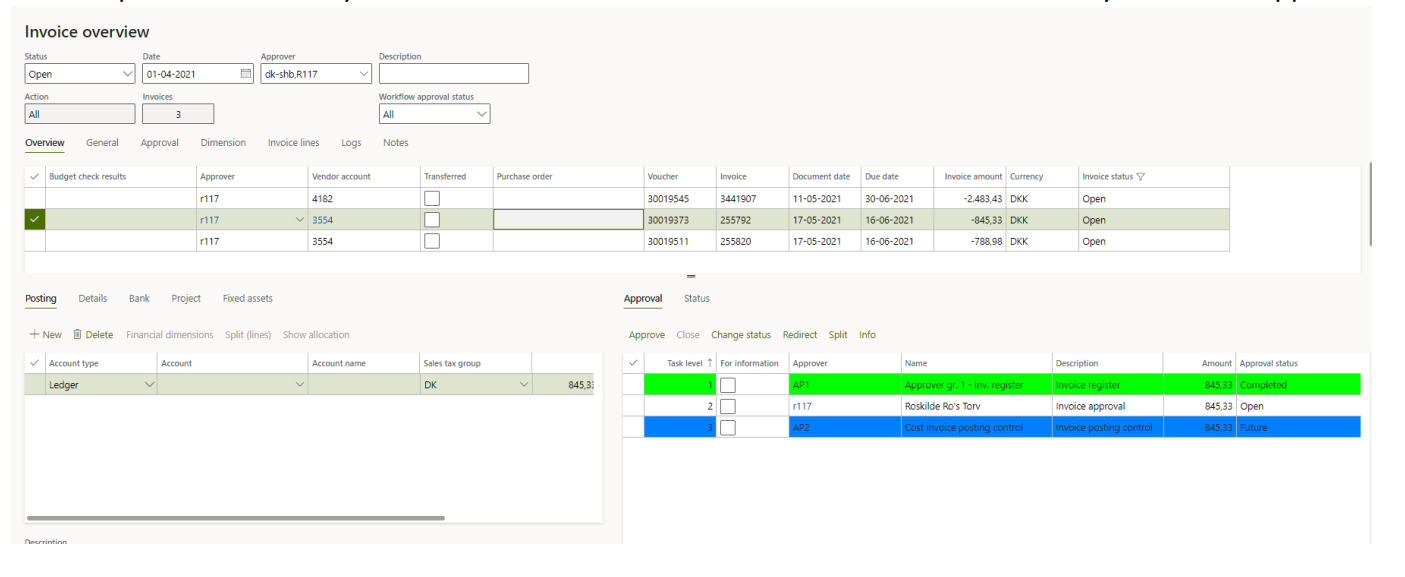Click the Redirect button
Image resolution: width=1405 pixels, height=577 pixels.
(799, 335)
